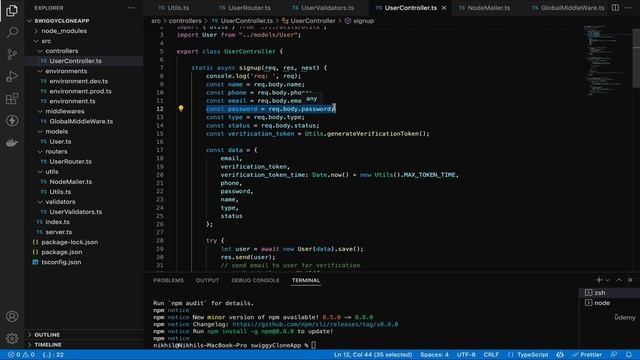Open the Search view in activity bar
Screen dimensions: 640x360
[x=12, y=32]
